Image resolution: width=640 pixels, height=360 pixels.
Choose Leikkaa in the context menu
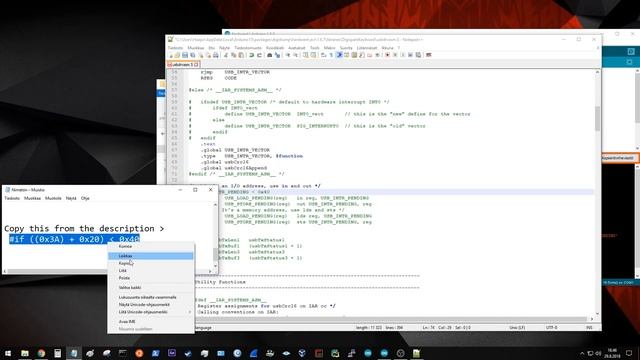[151, 256]
